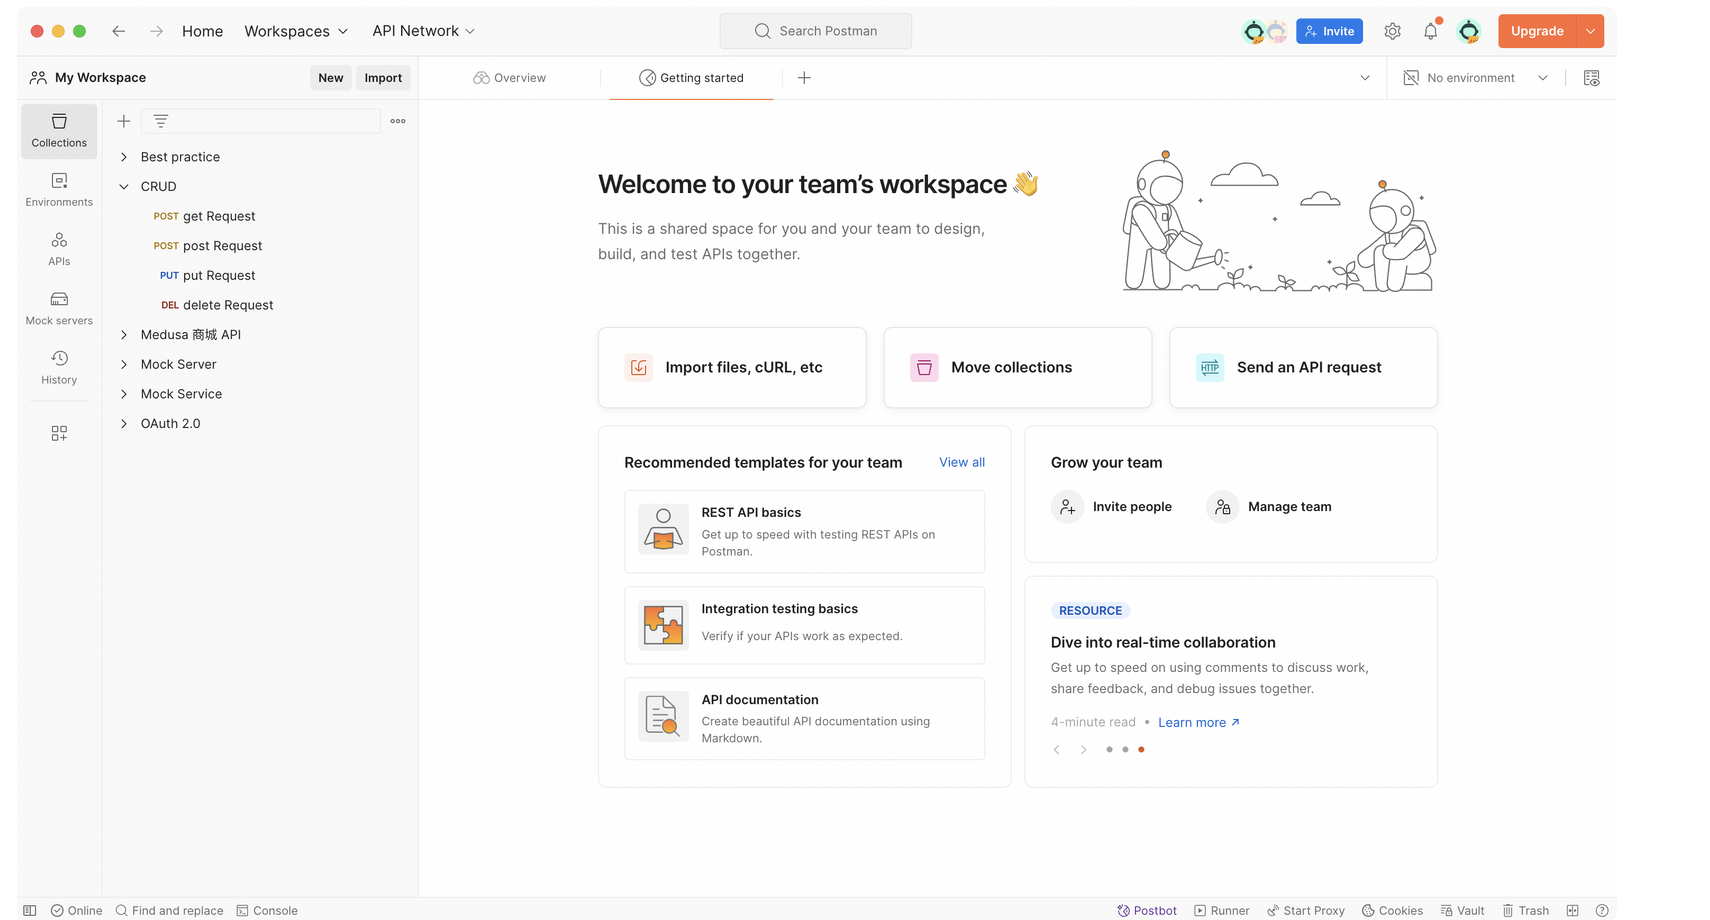This screenshot has height=920, width=1710.
Task: Toggle sidebar with bottom-left icon
Action: pyautogui.click(x=30, y=910)
